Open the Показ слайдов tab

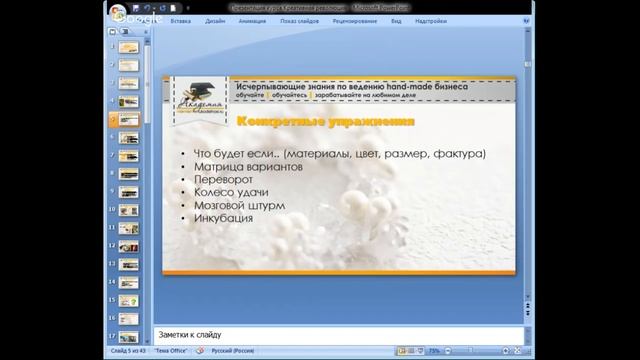click(x=299, y=21)
